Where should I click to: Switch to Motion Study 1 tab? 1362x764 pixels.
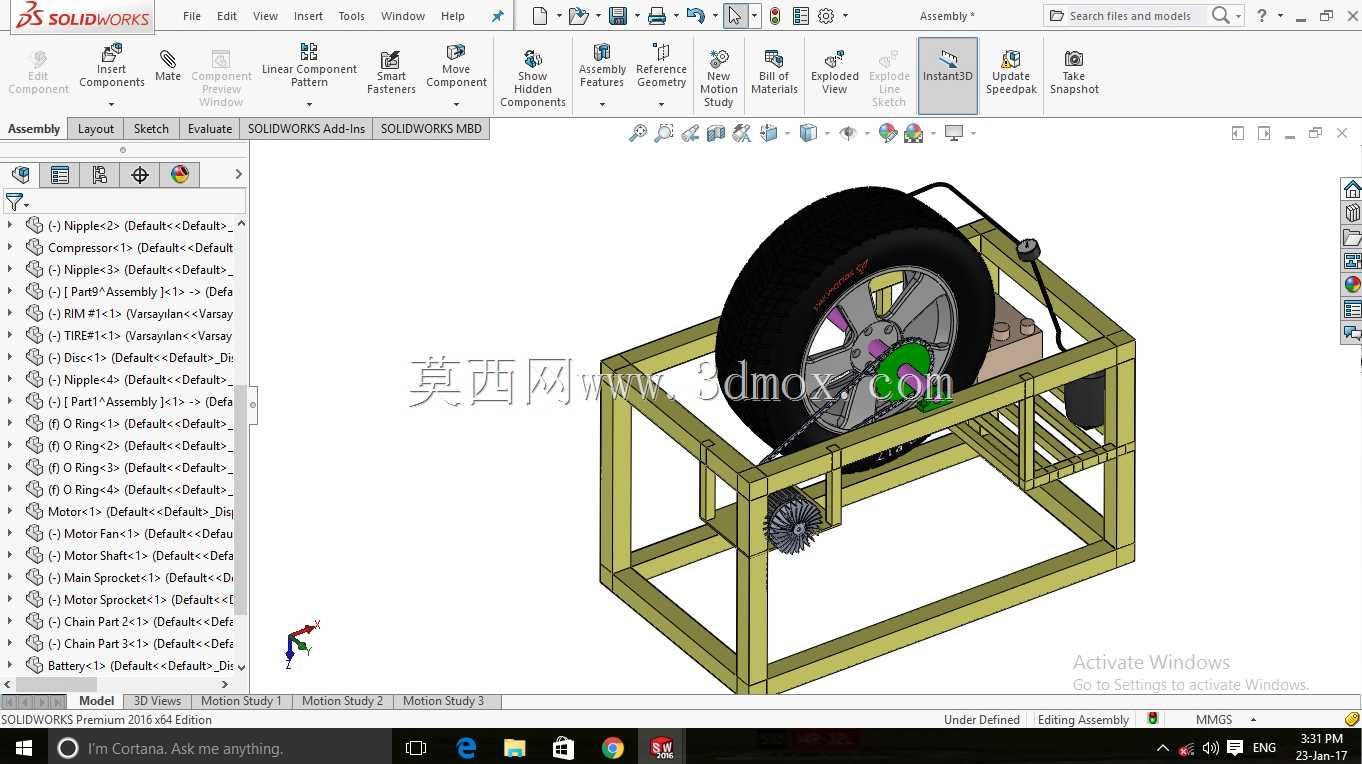click(x=241, y=701)
